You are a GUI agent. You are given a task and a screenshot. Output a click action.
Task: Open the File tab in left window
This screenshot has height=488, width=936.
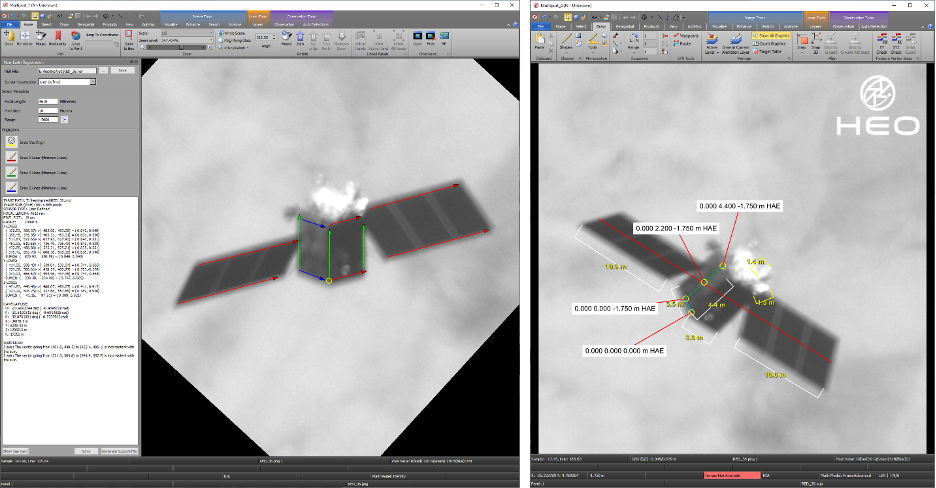pyautogui.click(x=10, y=24)
